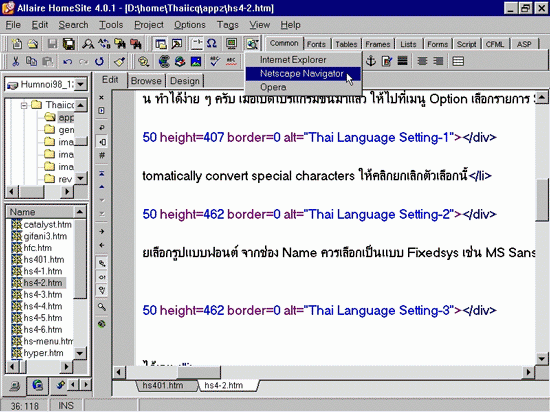Click the align right icon
Image resolution: width=550 pixels, height=412 pixels.
[438, 61]
